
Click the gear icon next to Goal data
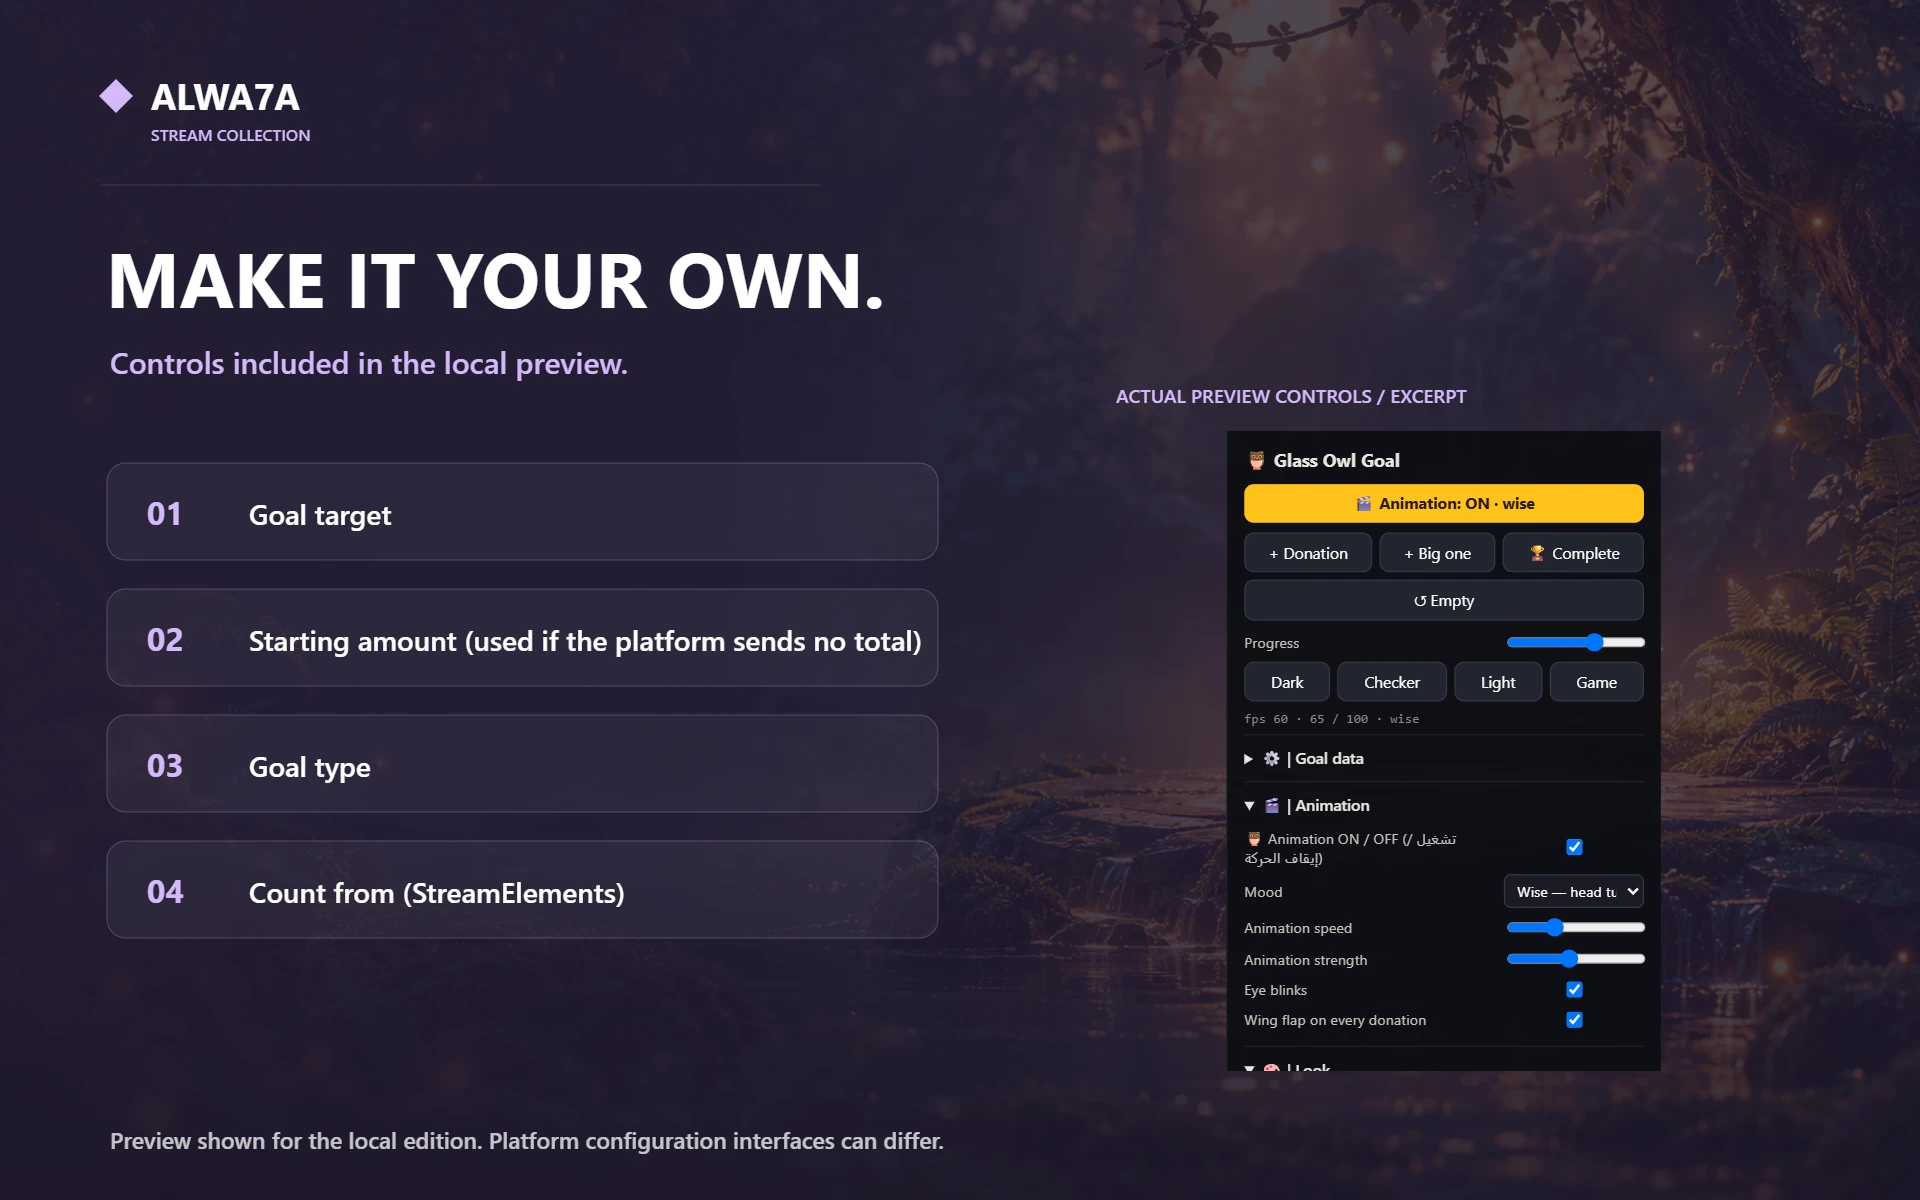click(x=1271, y=759)
